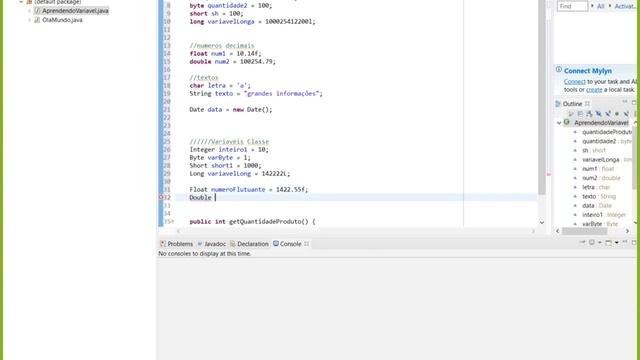640x360 pixels.
Task: Click Outline horizontal scrollbar left arrow
Action: click(558, 231)
